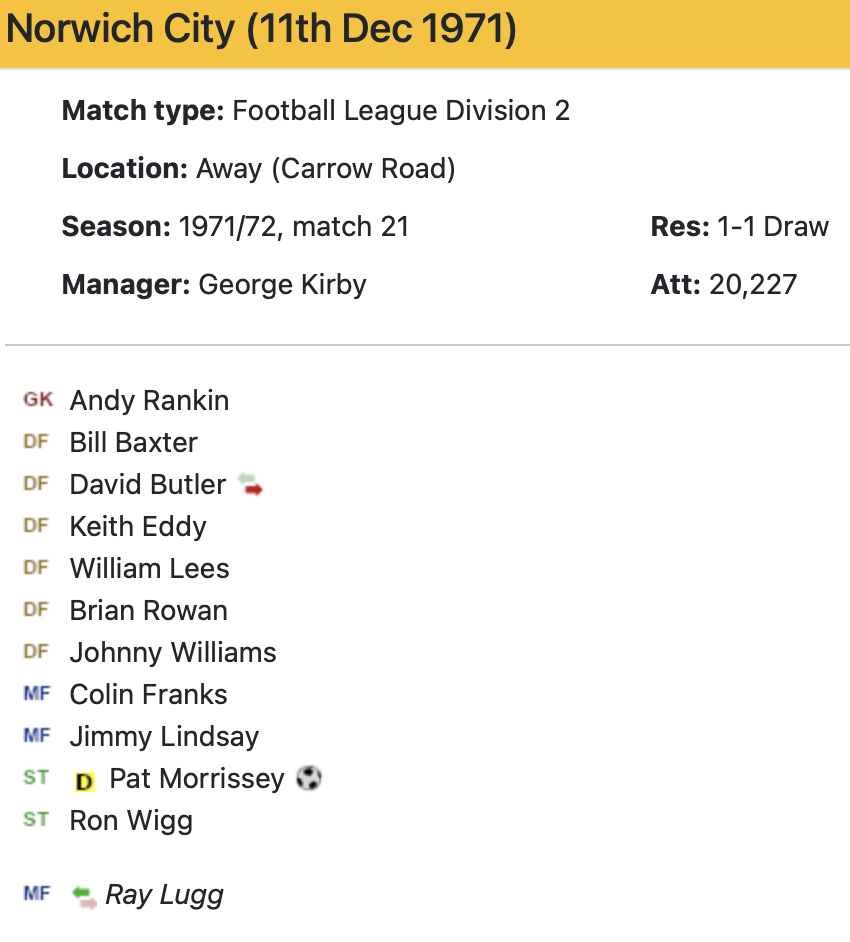Screen dimensions: 850x942
Task: Select player Jimmy Lindsay
Action: pos(164,737)
